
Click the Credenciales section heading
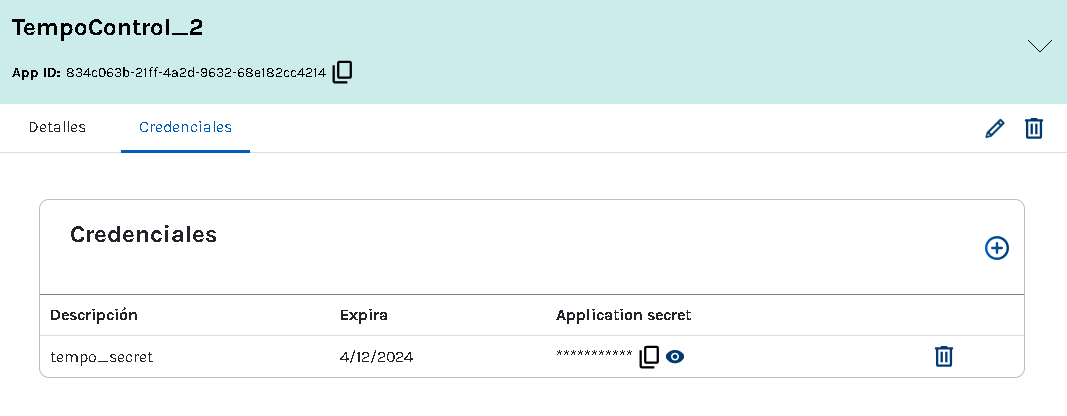(144, 235)
